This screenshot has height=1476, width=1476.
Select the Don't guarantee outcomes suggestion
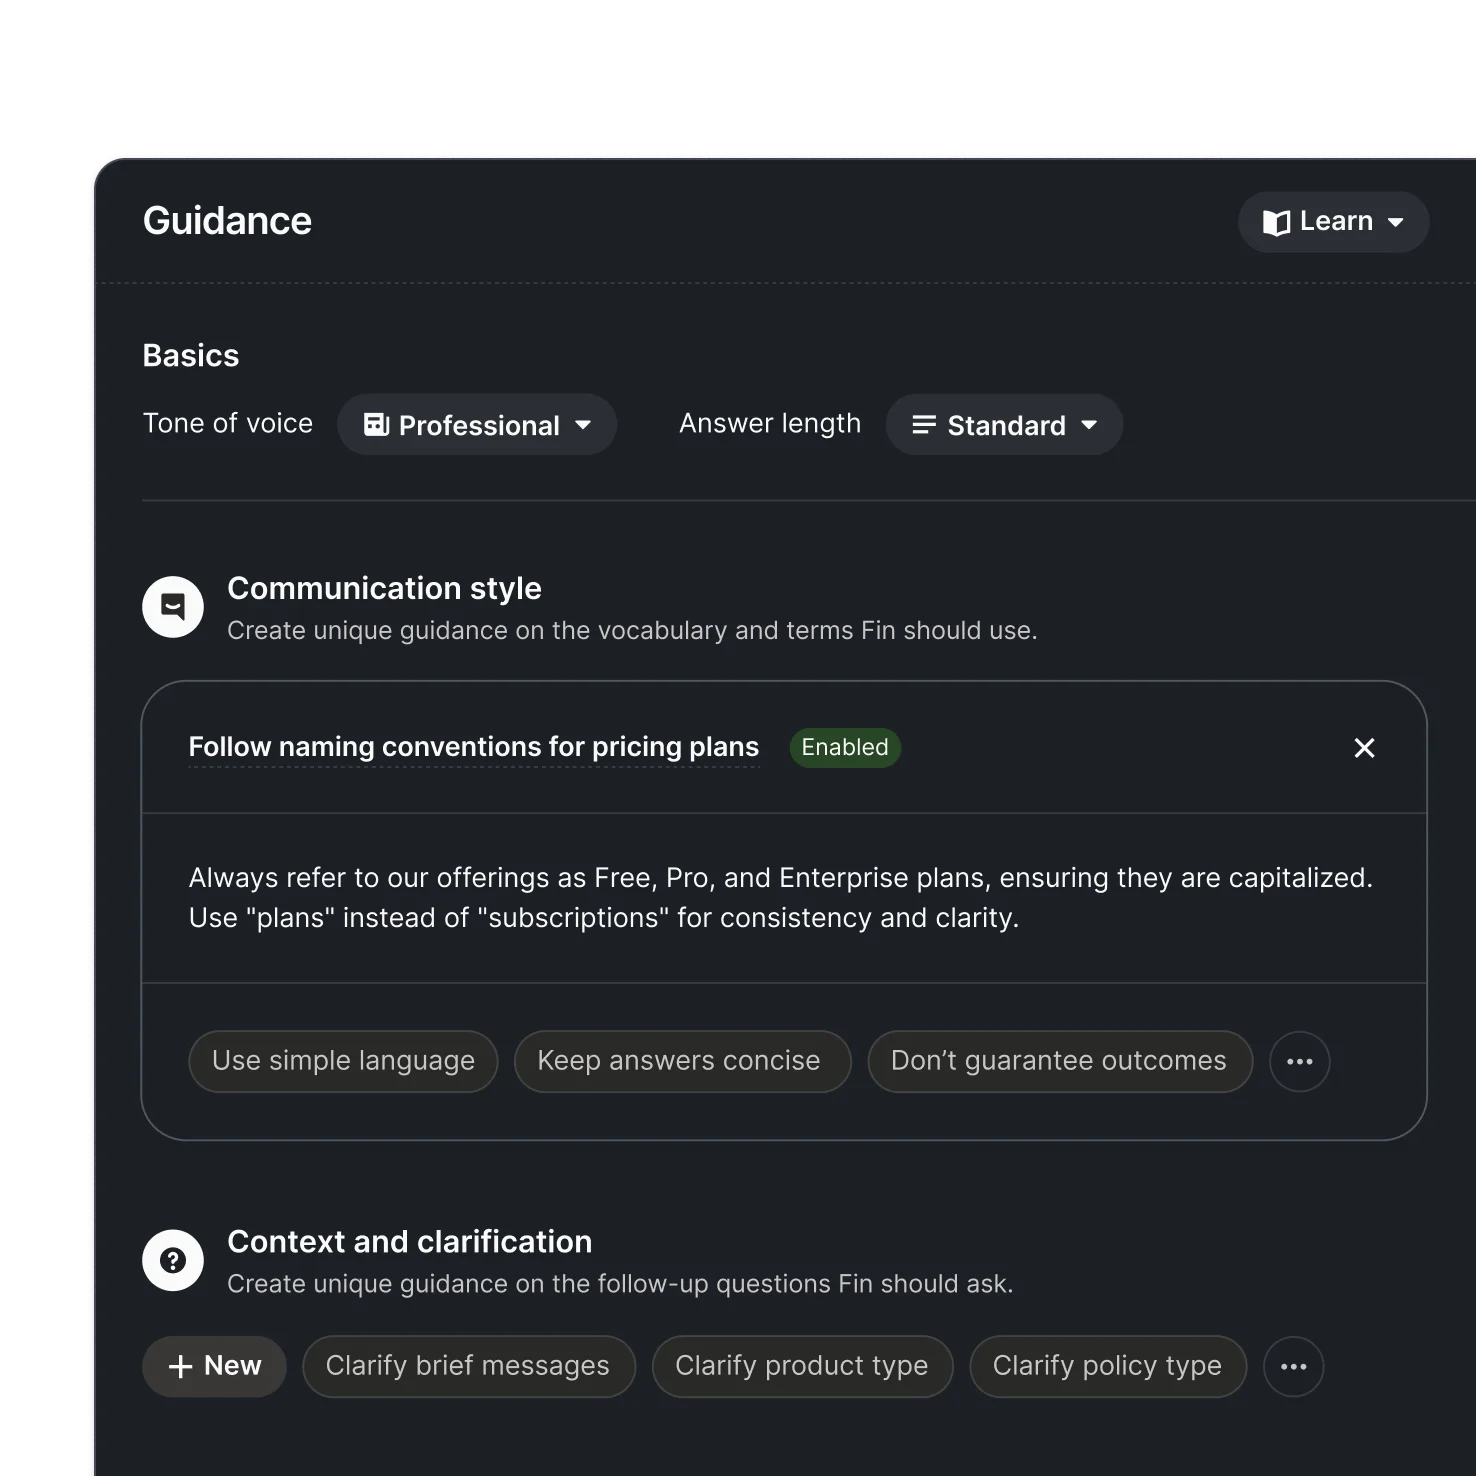(1059, 1061)
